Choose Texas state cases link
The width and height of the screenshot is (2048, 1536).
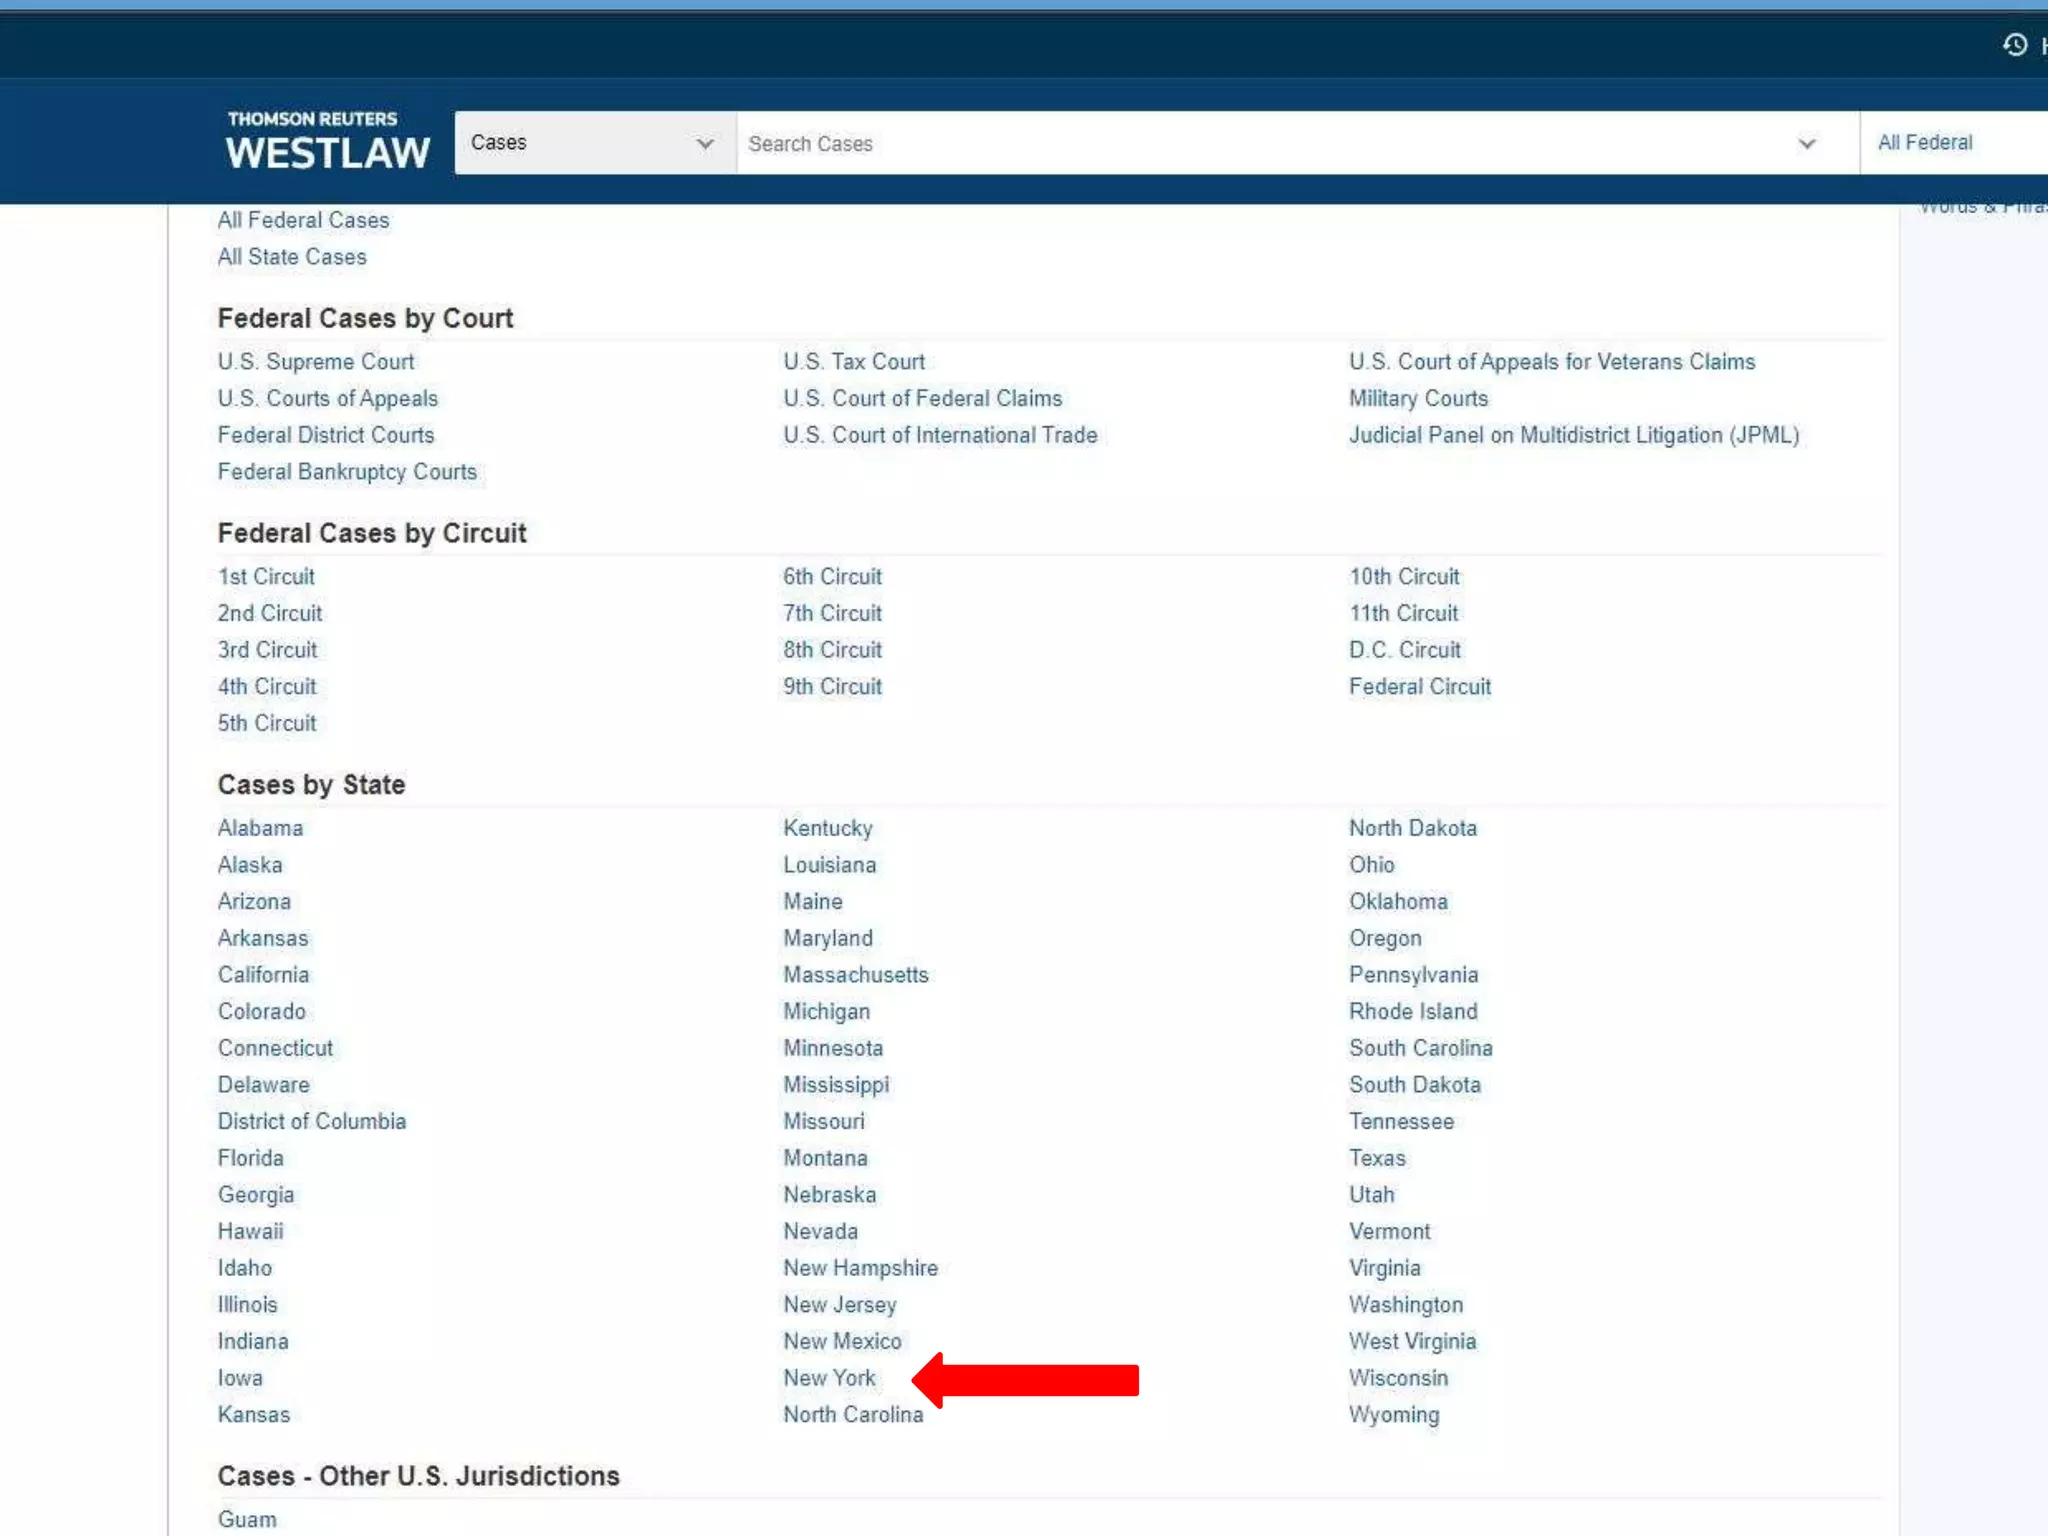click(x=1377, y=1158)
